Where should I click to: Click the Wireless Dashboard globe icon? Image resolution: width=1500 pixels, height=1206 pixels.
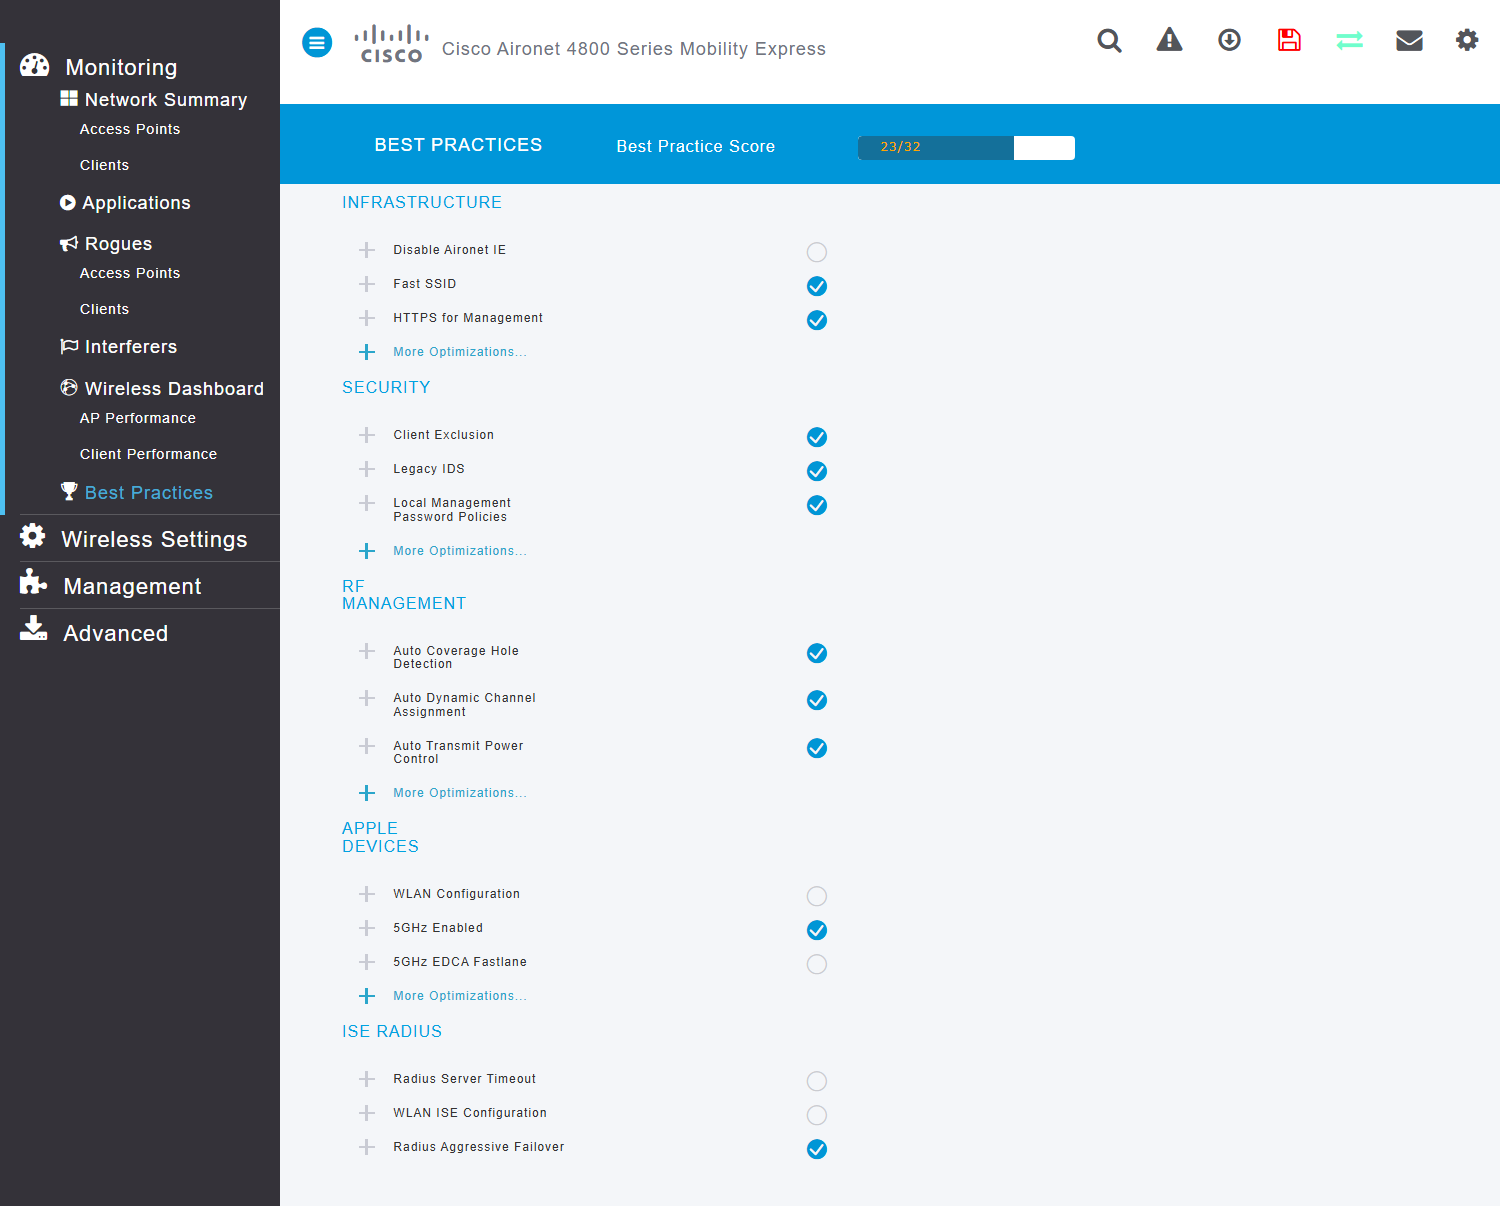click(69, 387)
